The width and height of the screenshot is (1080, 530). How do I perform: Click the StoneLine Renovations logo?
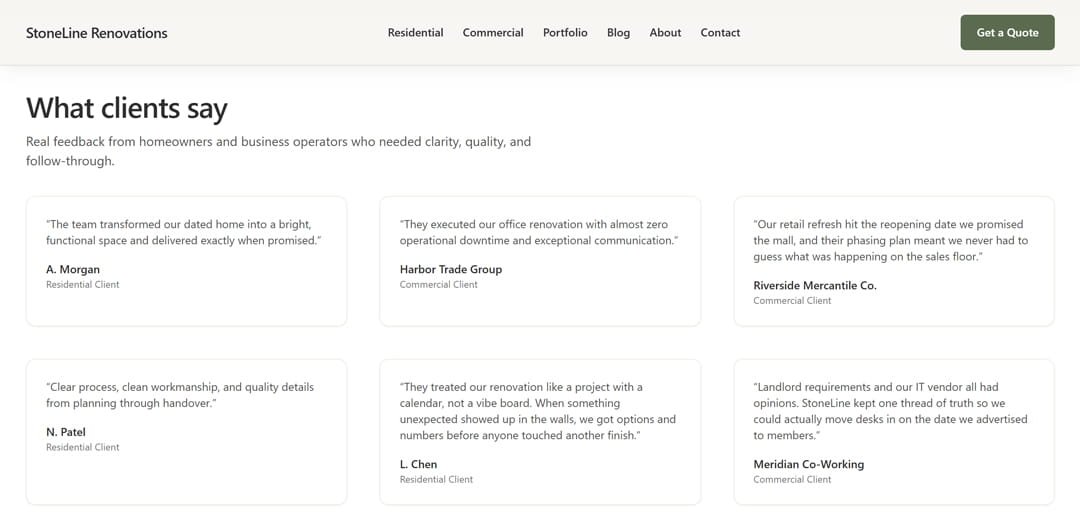97,33
